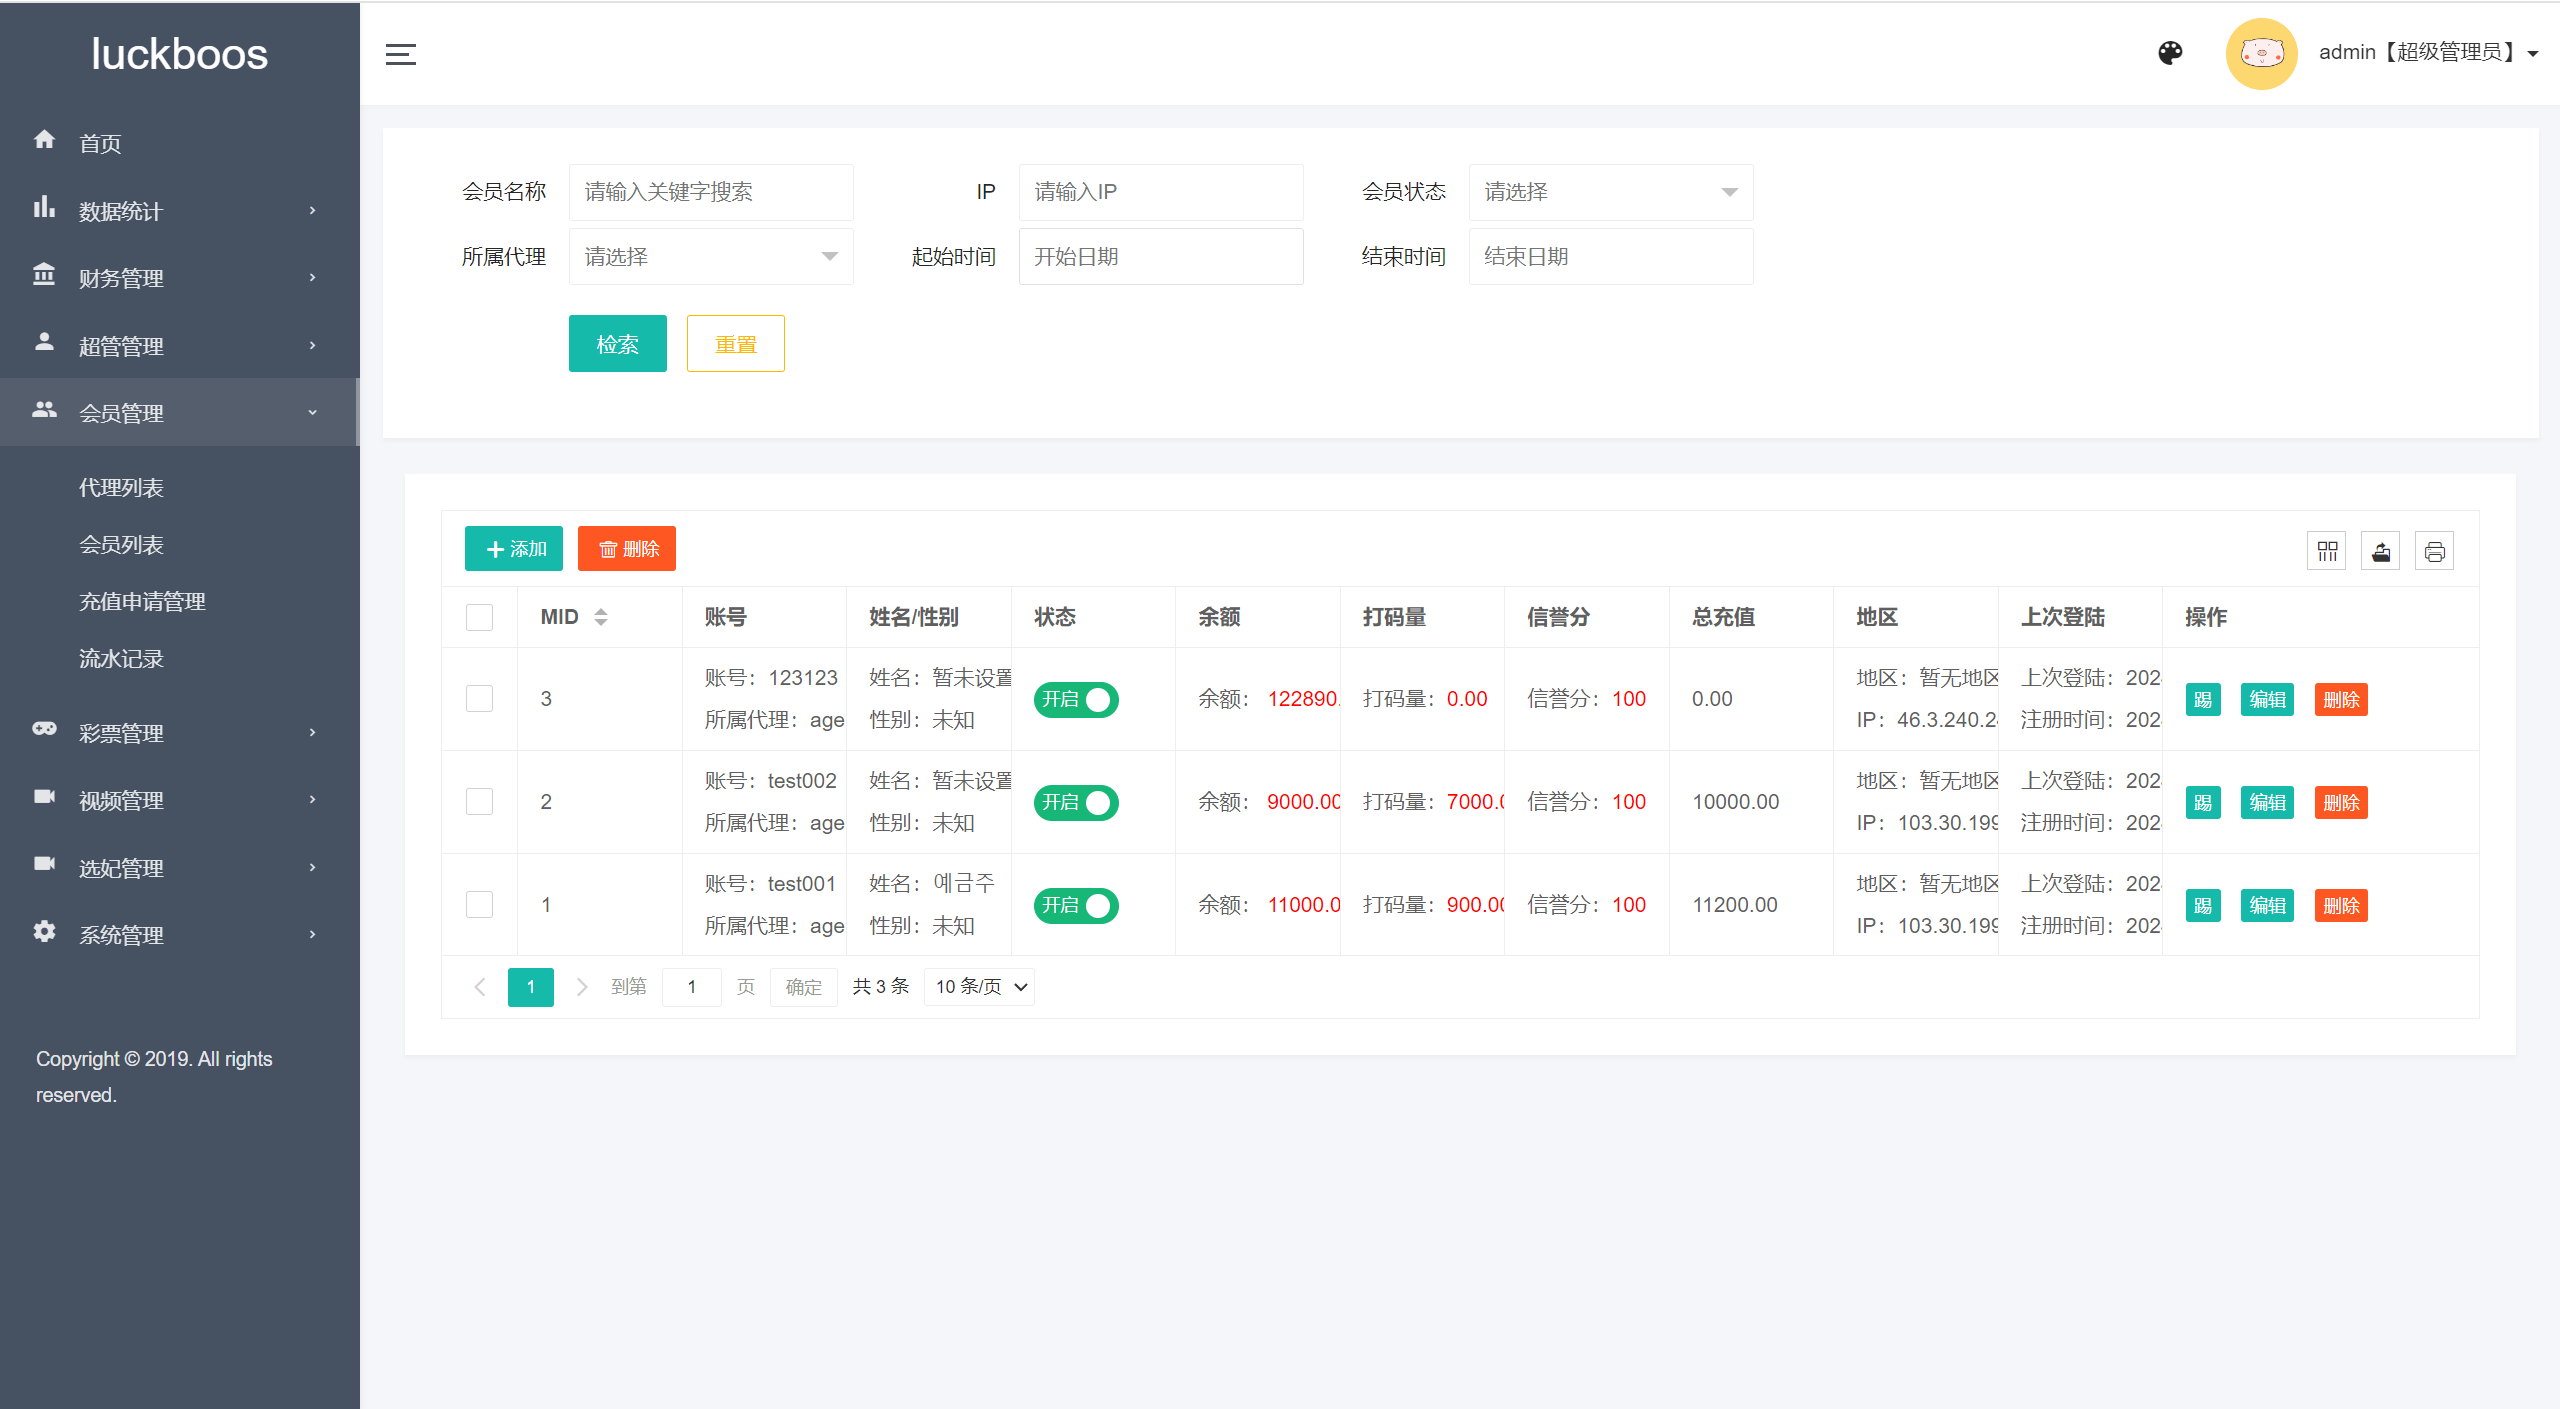Image resolution: width=2560 pixels, height=1409 pixels.
Task: Open 会员列表 in the sidebar
Action: [121, 545]
